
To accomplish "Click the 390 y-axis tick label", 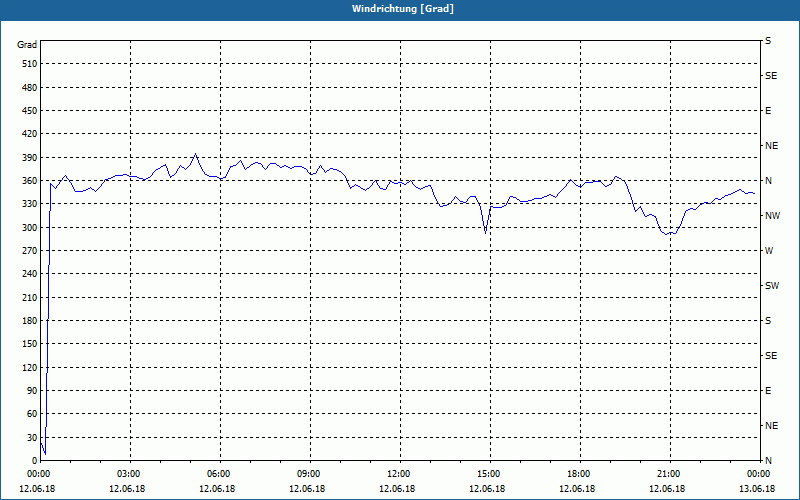I will pos(30,157).
